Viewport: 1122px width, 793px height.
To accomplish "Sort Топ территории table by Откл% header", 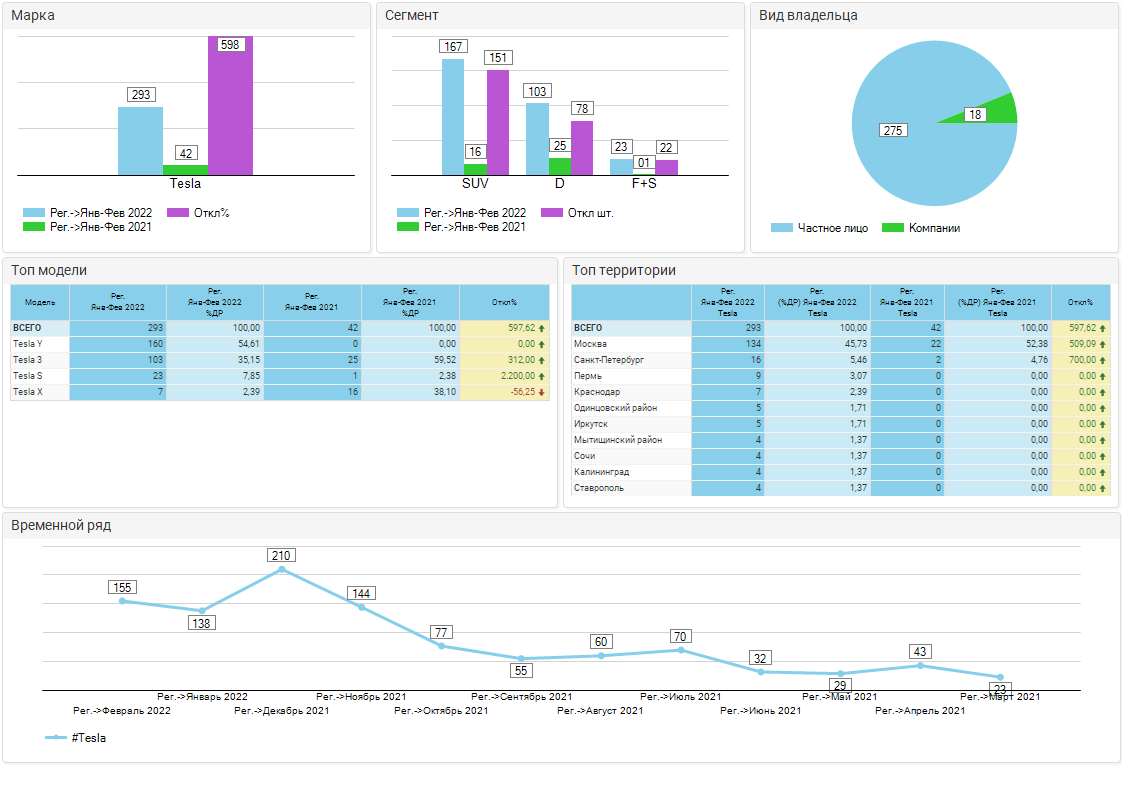I will point(1080,302).
